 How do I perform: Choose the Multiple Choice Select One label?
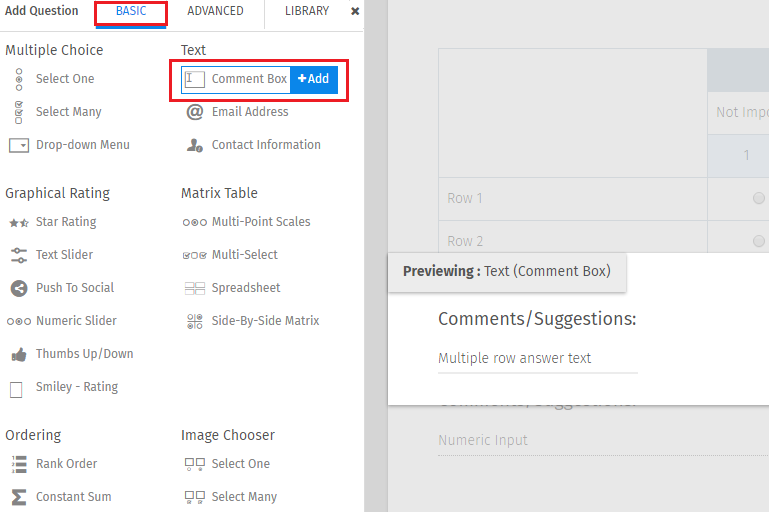[x=65, y=79]
